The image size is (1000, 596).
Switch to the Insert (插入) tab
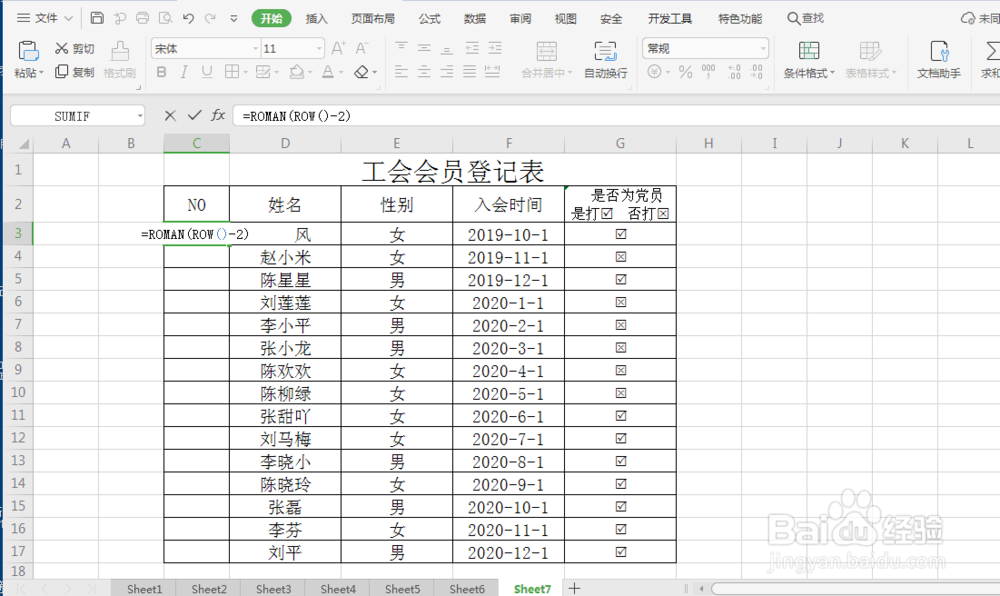coord(316,18)
